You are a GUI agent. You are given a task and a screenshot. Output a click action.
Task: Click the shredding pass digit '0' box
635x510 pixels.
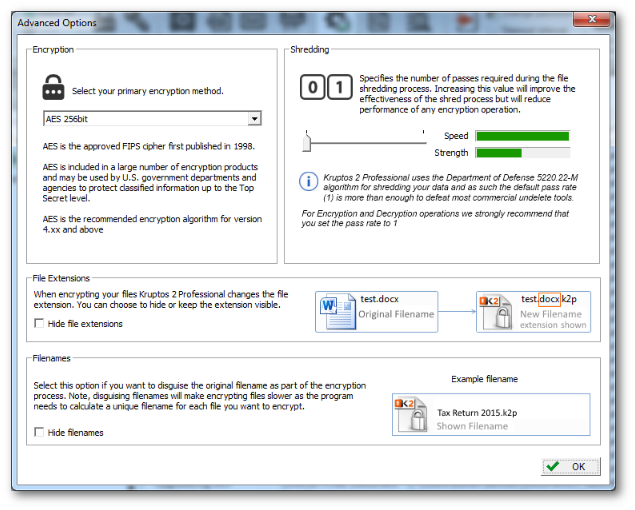[x=312, y=87]
